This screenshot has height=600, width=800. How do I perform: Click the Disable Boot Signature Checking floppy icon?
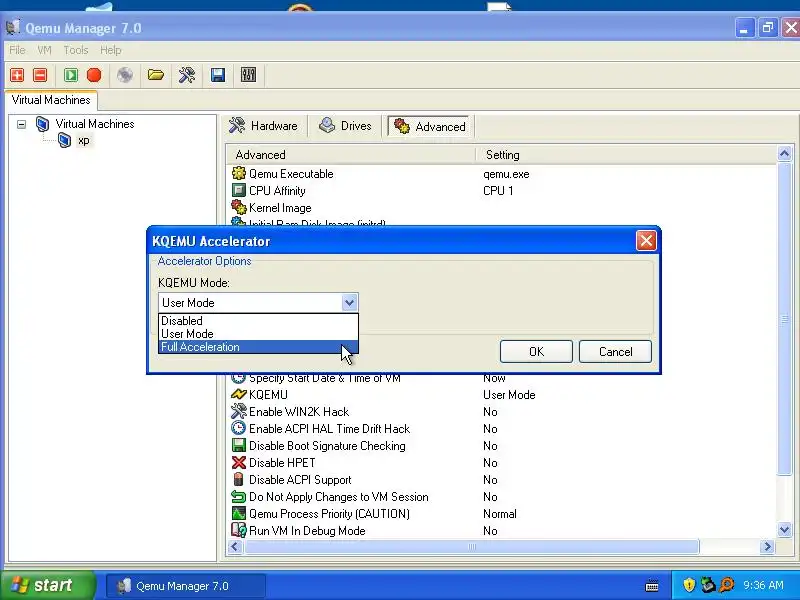click(238, 445)
